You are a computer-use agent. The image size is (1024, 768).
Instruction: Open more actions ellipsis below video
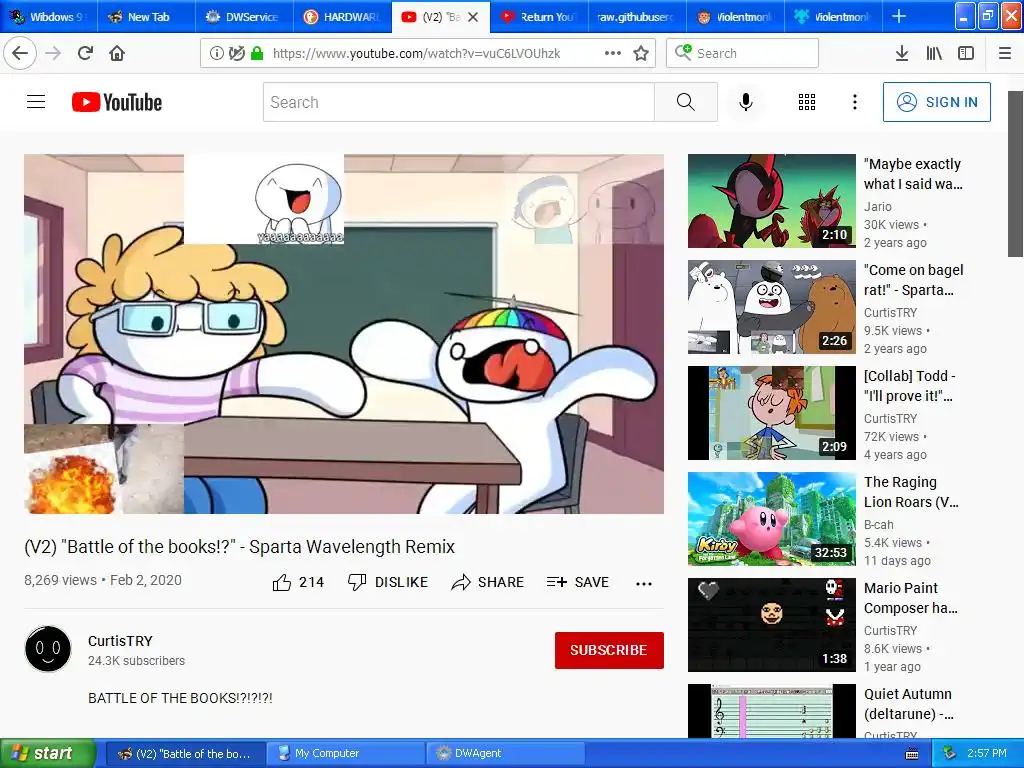(x=644, y=583)
